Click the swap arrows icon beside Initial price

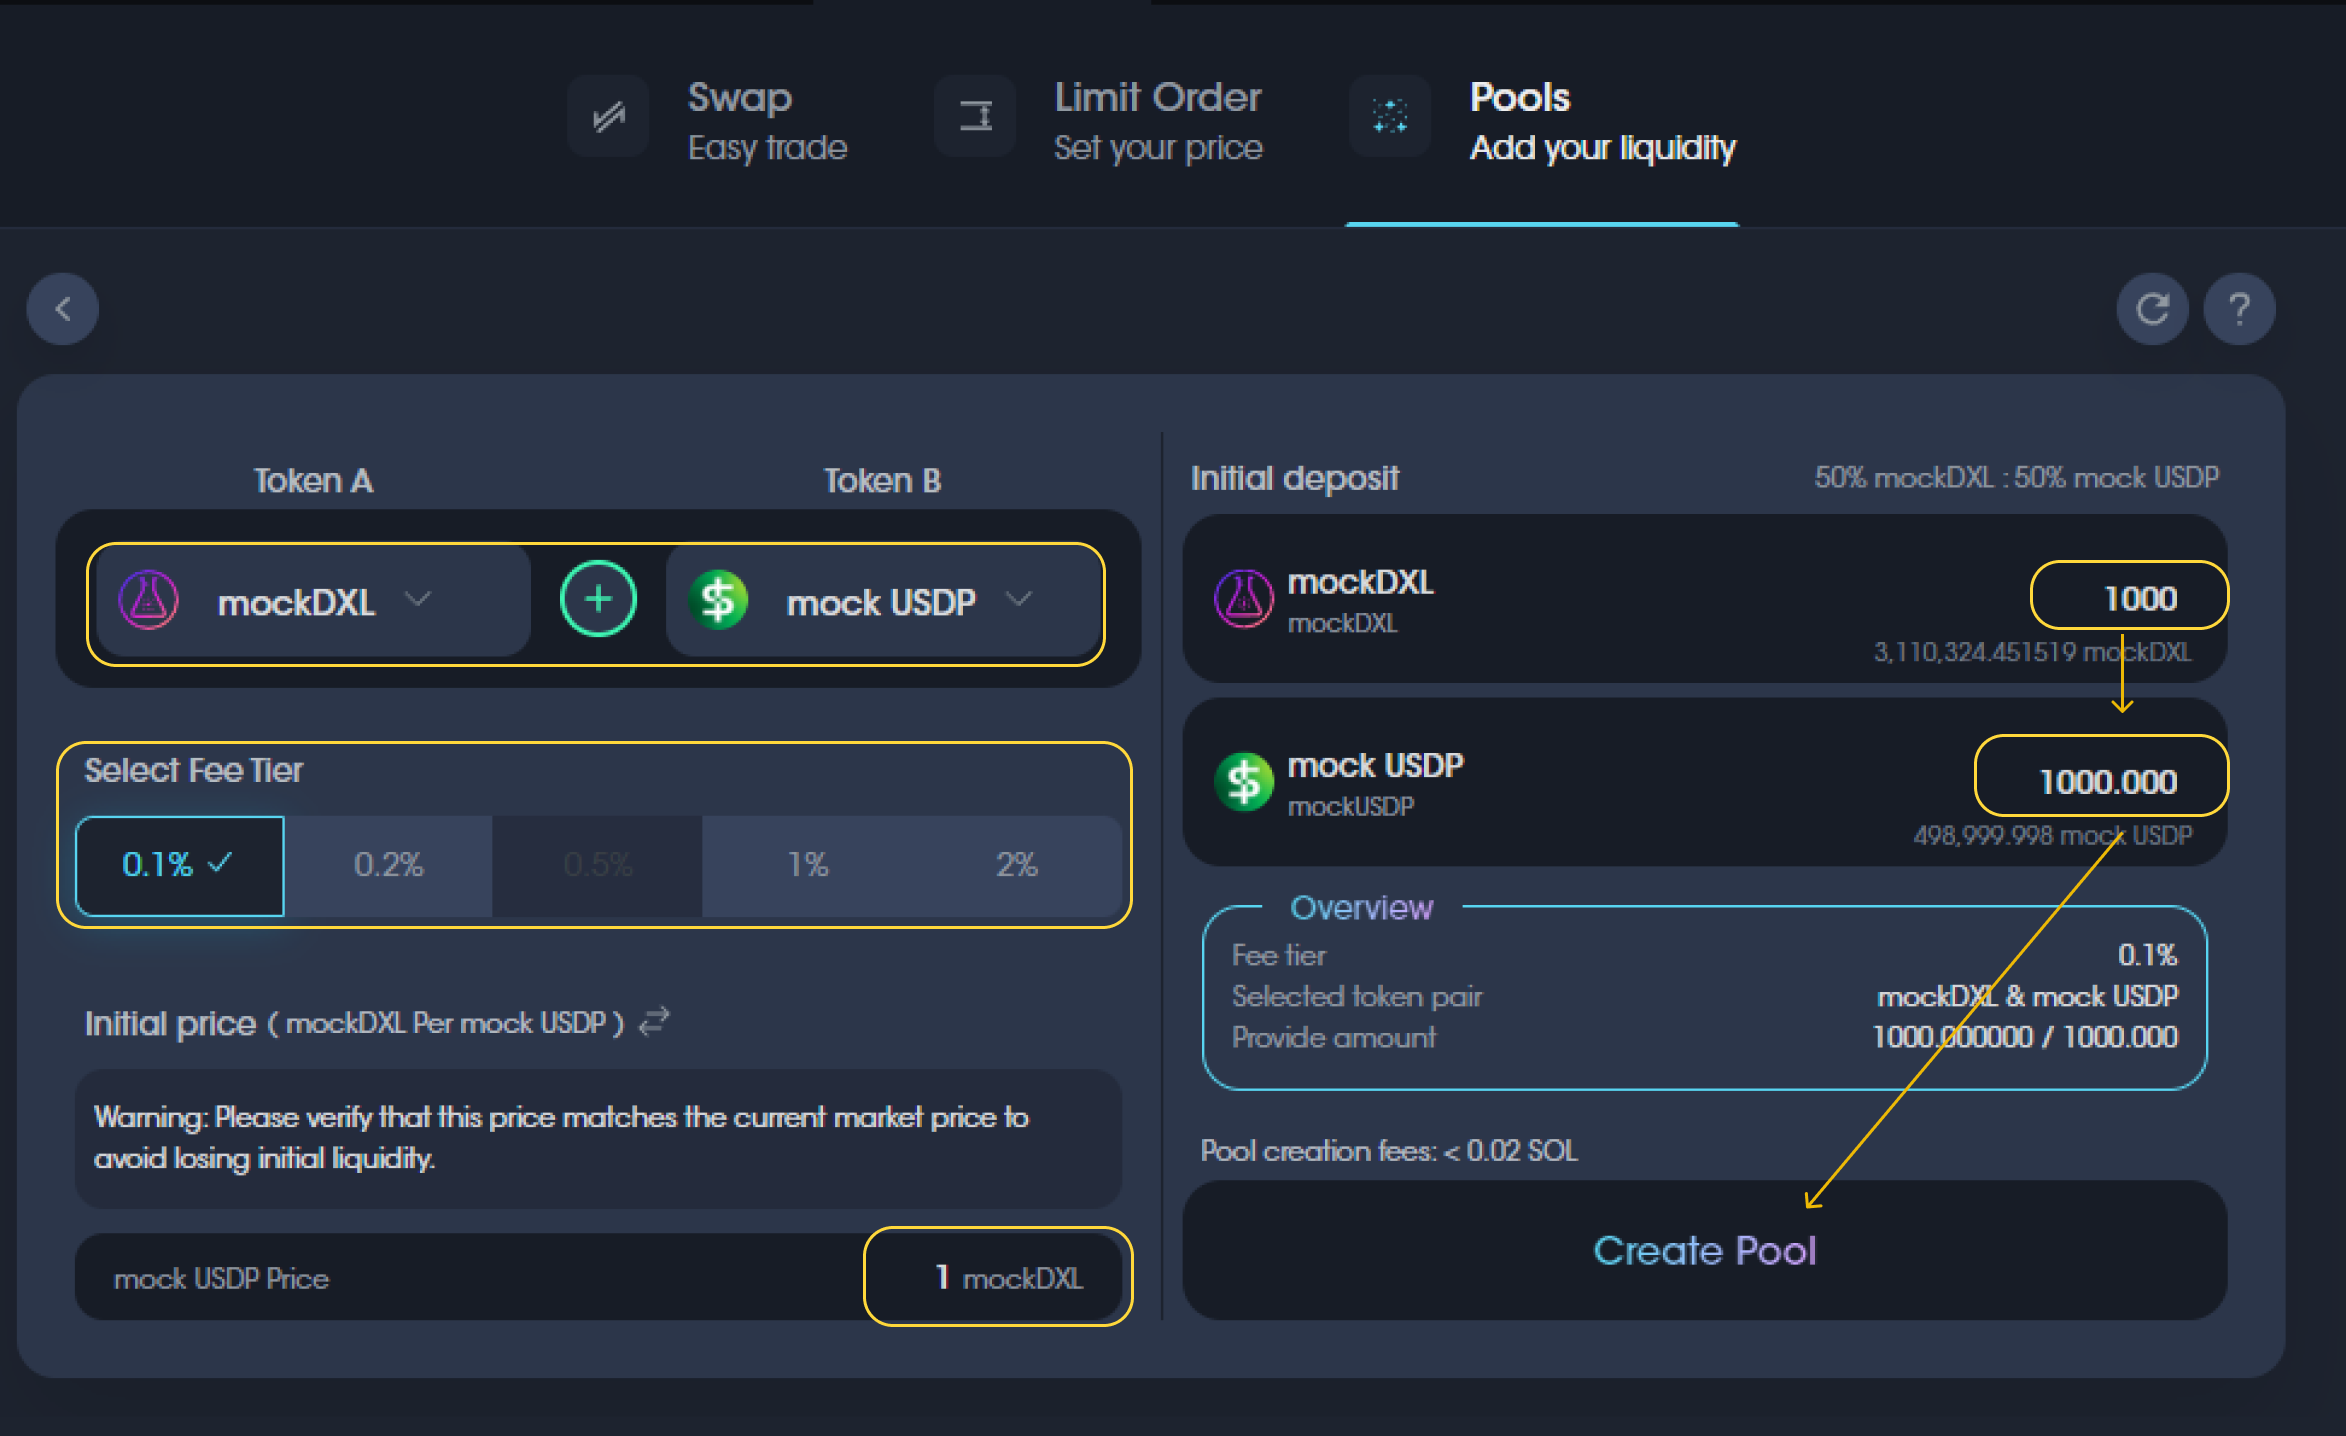point(654,1022)
